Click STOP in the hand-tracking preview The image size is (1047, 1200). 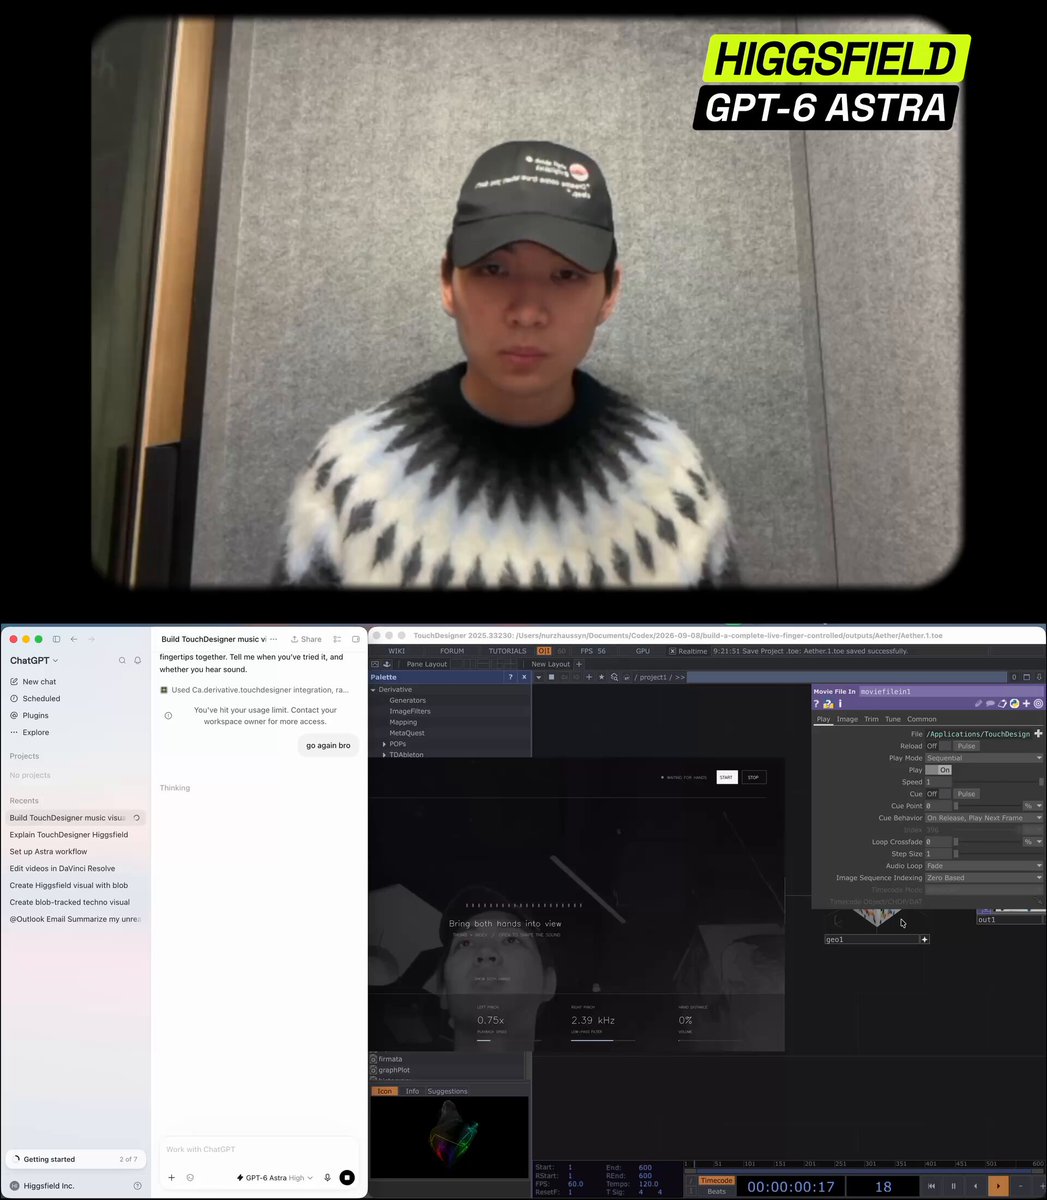click(753, 777)
